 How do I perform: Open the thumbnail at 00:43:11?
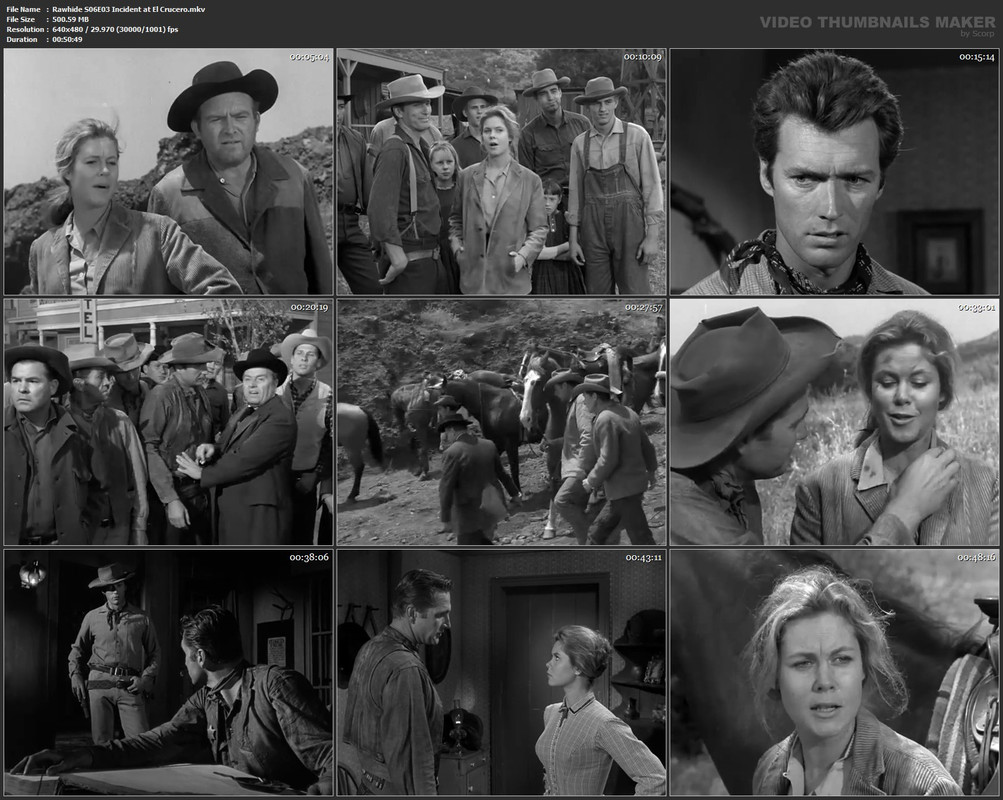[502, 672]
